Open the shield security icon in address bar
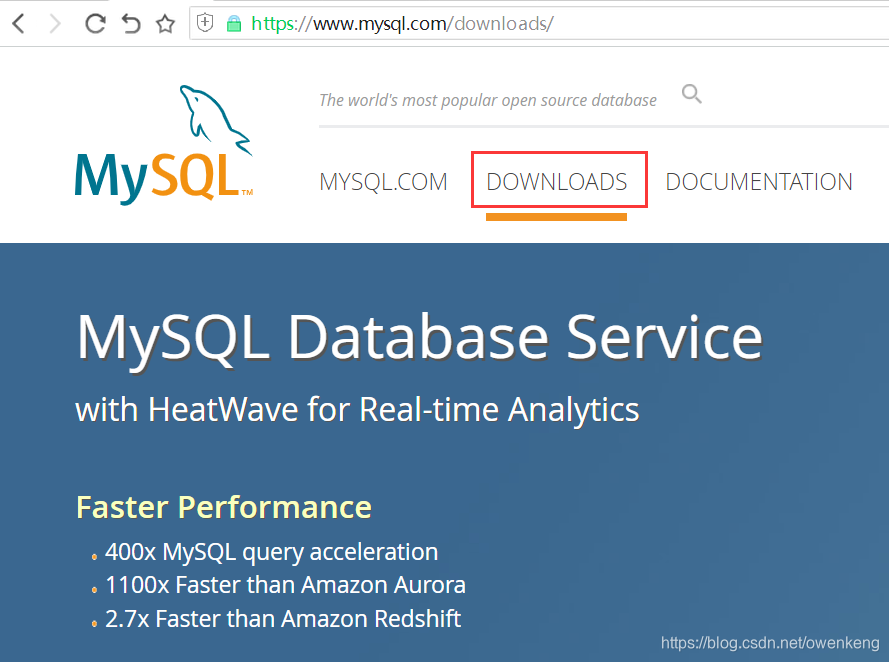Viewport: 889px width, 662px height. 205,23
